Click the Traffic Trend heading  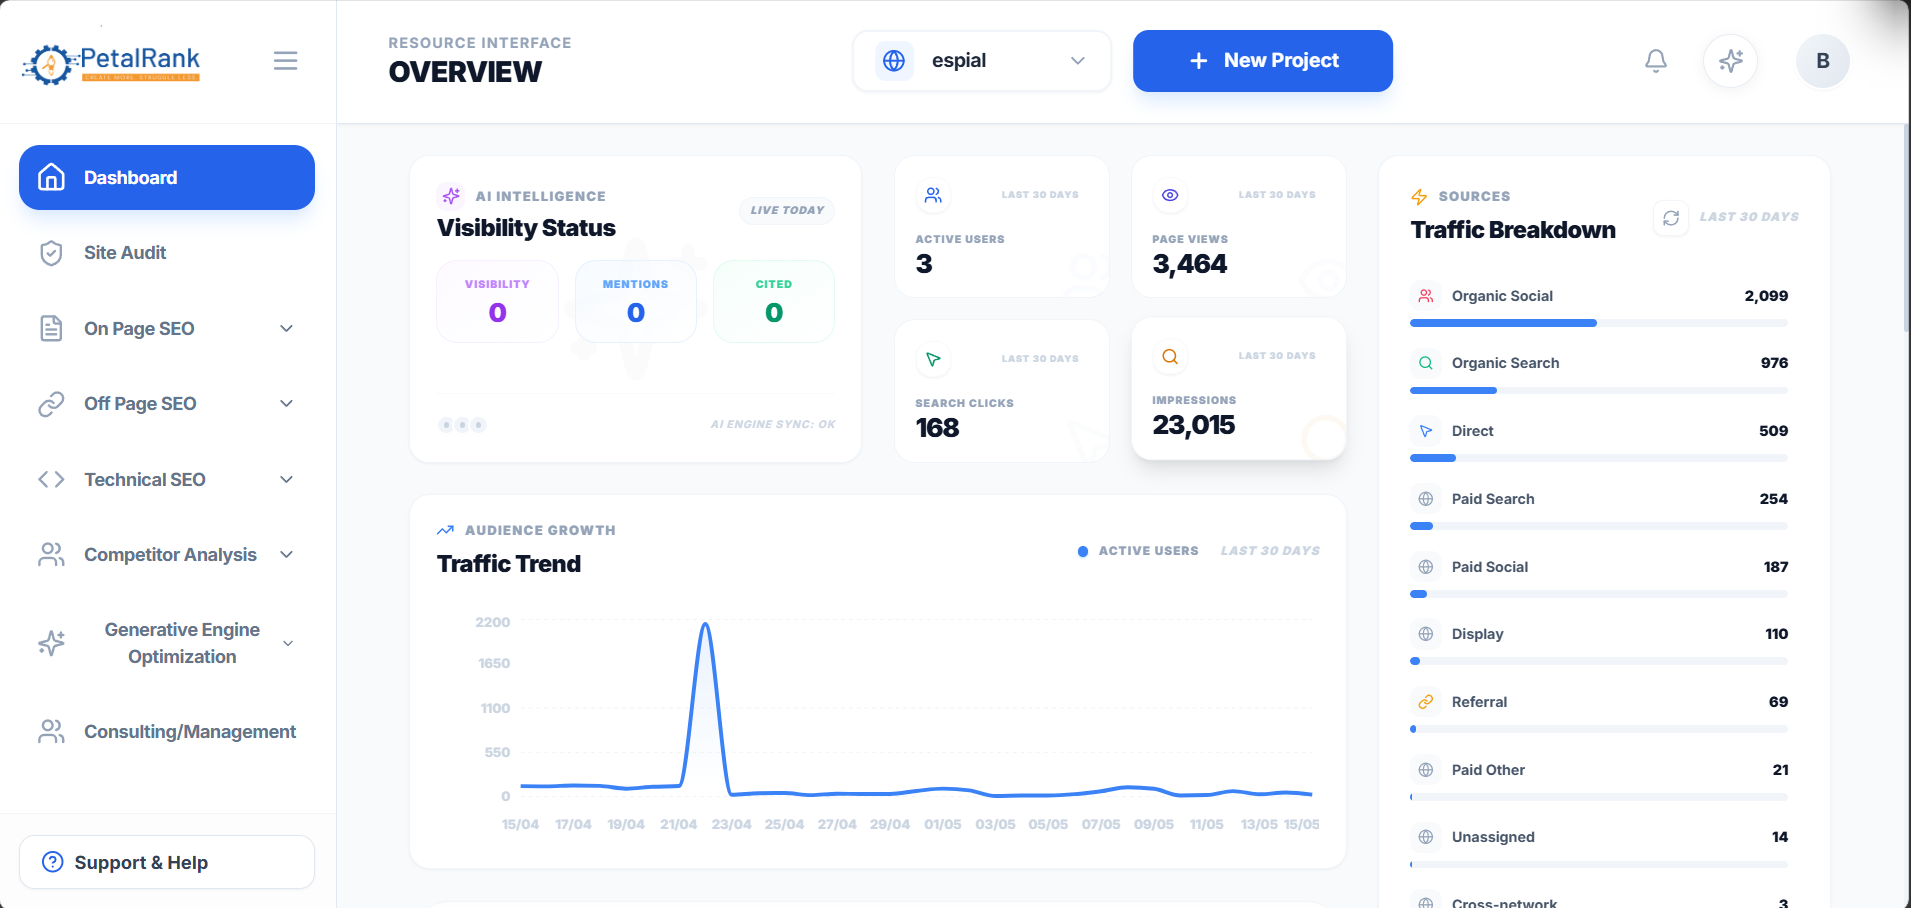[x=509, y=564]
